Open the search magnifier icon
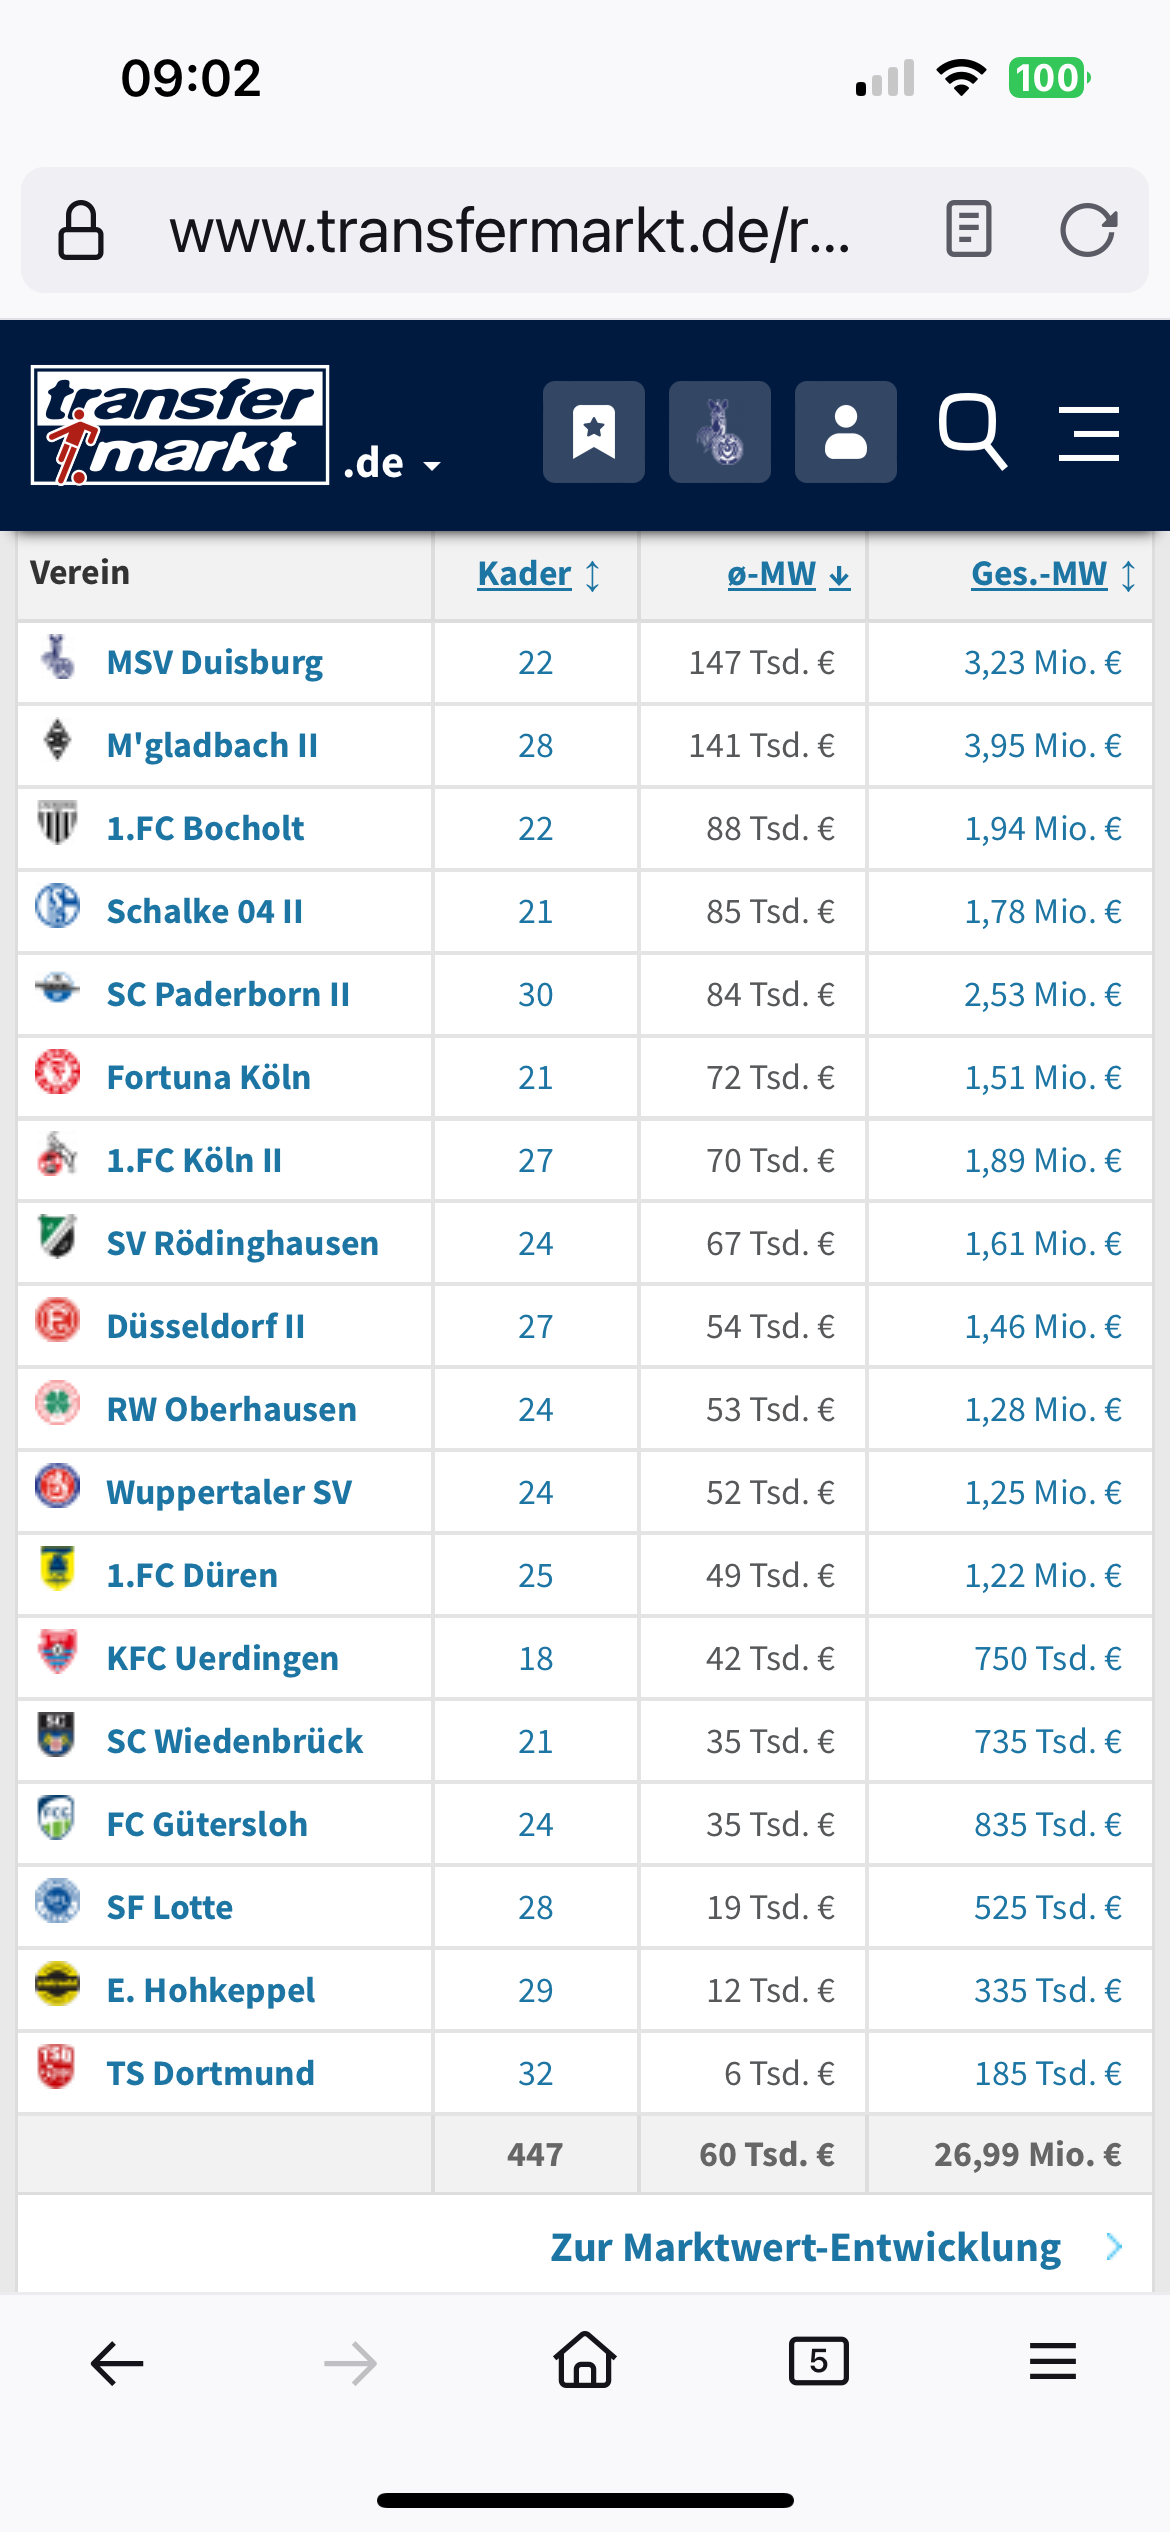 (x=972, y=432)
